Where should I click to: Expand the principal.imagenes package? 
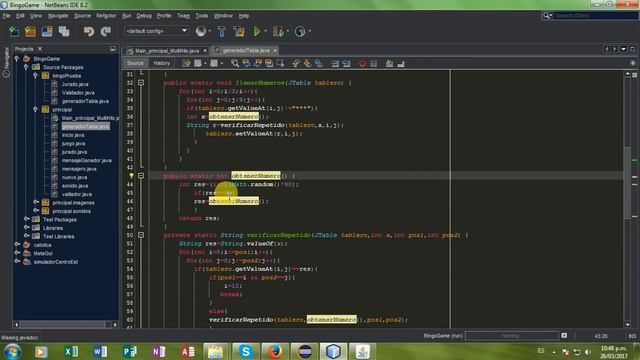(x=36, y=202)
